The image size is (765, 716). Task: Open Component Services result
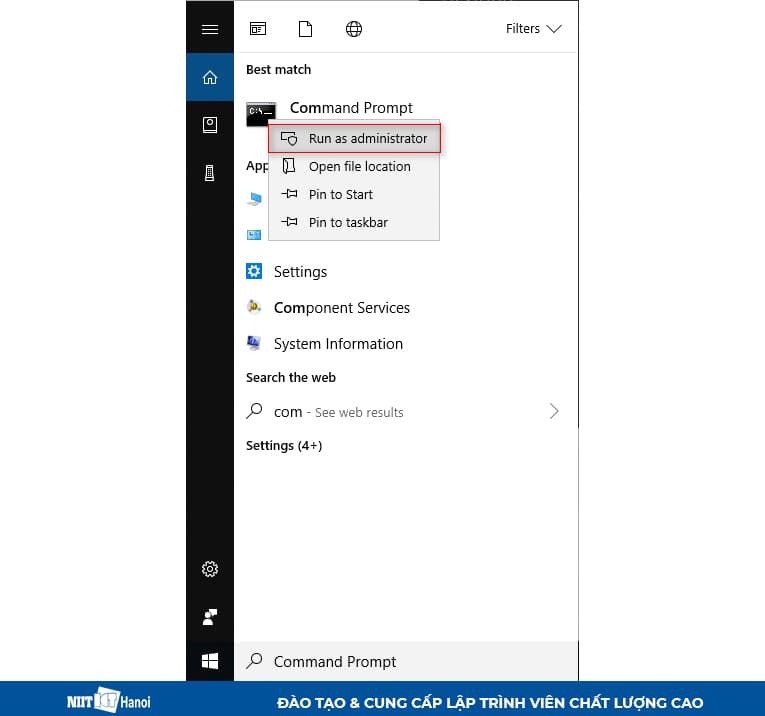click(x=342, y=308)
